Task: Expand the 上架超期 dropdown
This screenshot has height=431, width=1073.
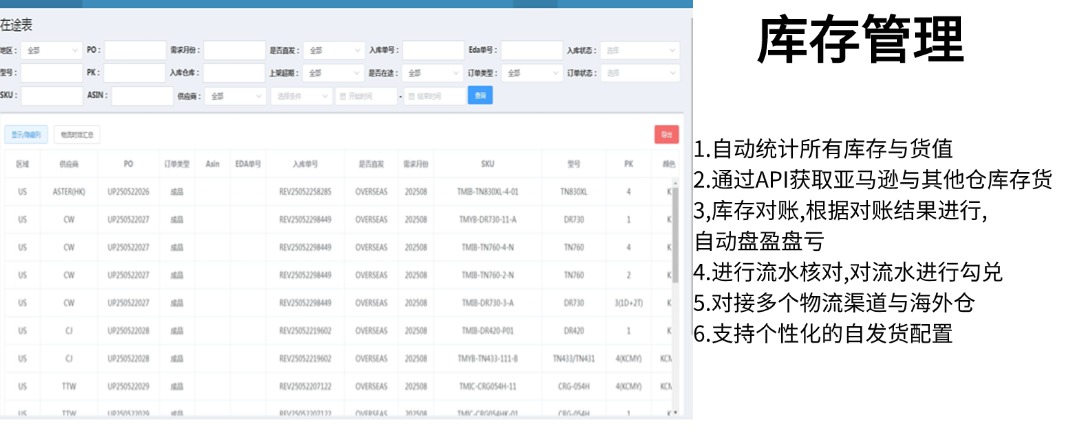Action: [x=333, y=73]
